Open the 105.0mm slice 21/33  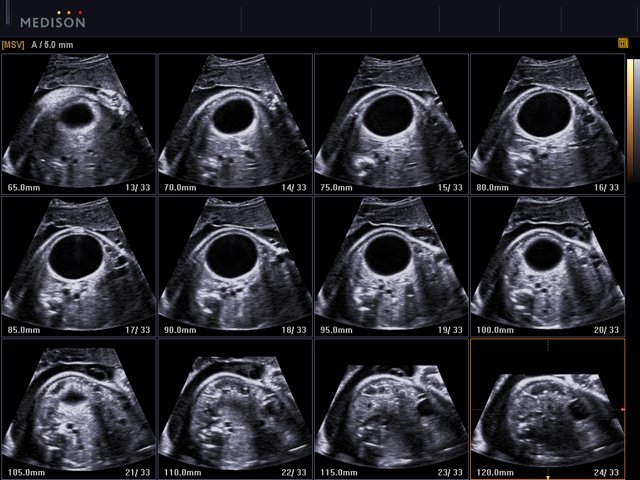pos(78,408)
